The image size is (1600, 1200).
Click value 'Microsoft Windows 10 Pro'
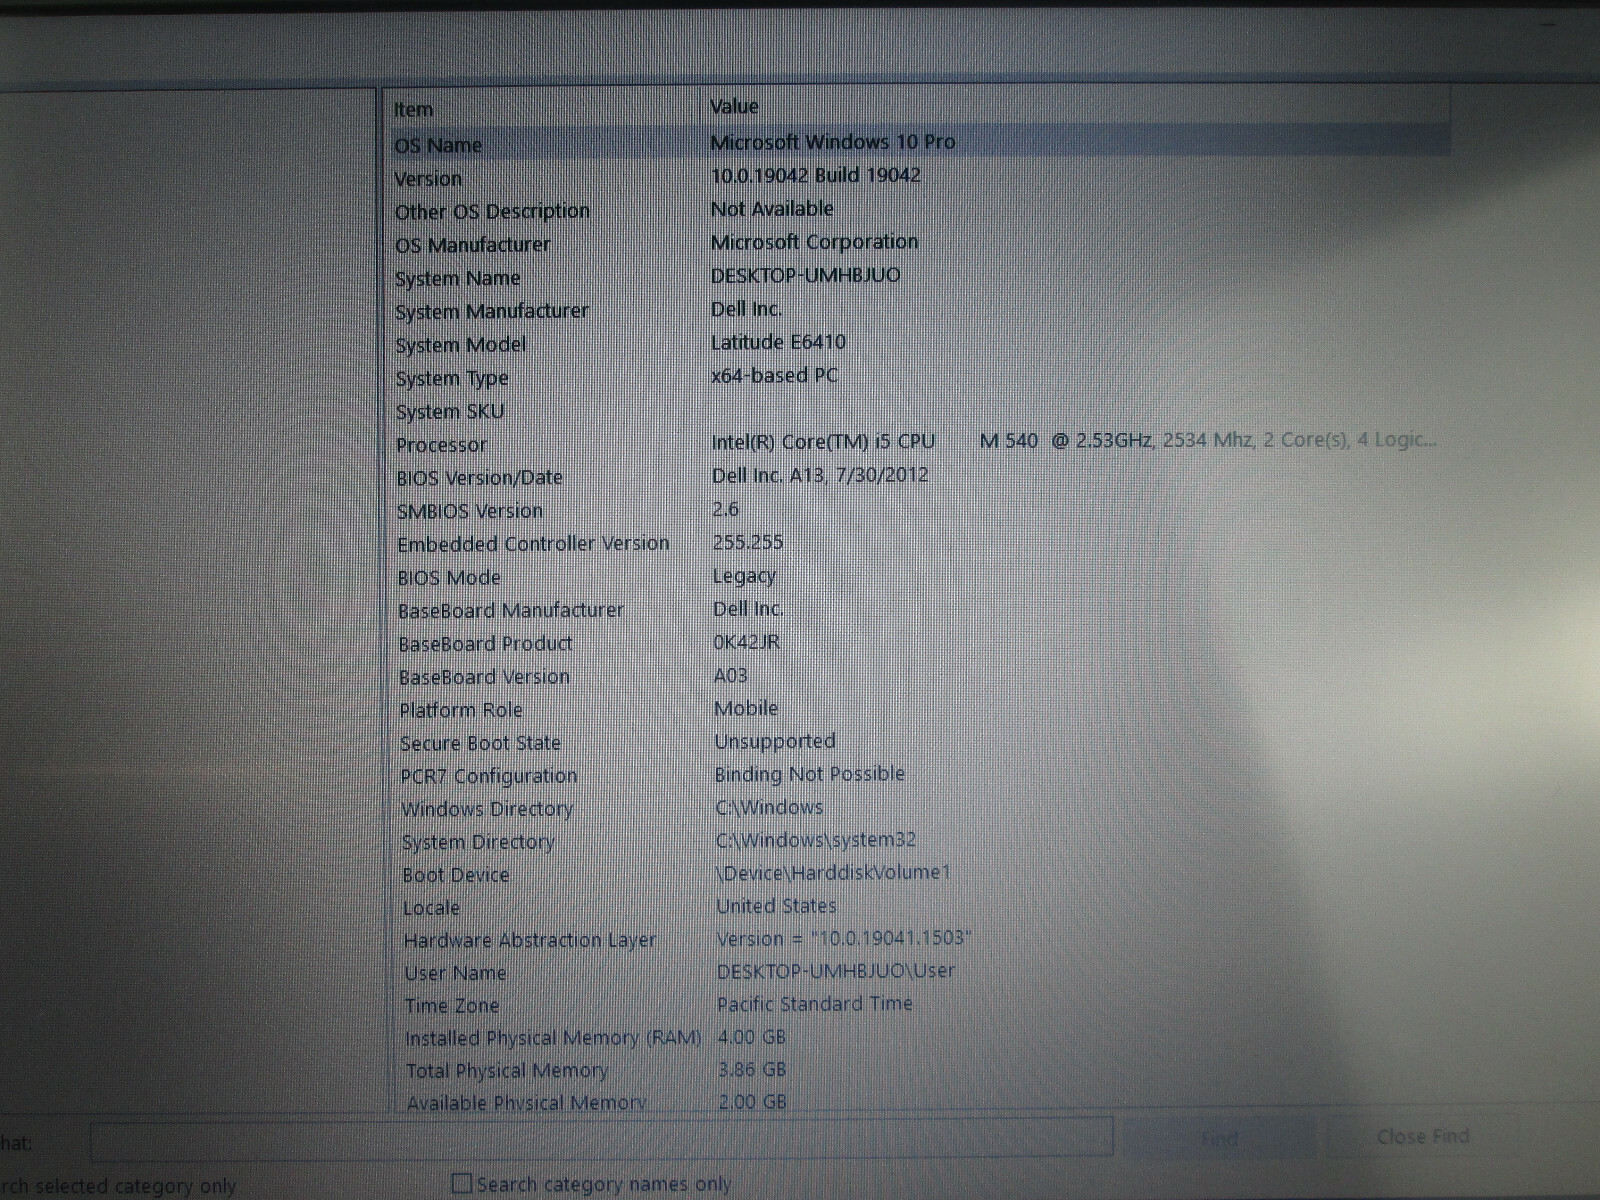[x=832, y=142]
